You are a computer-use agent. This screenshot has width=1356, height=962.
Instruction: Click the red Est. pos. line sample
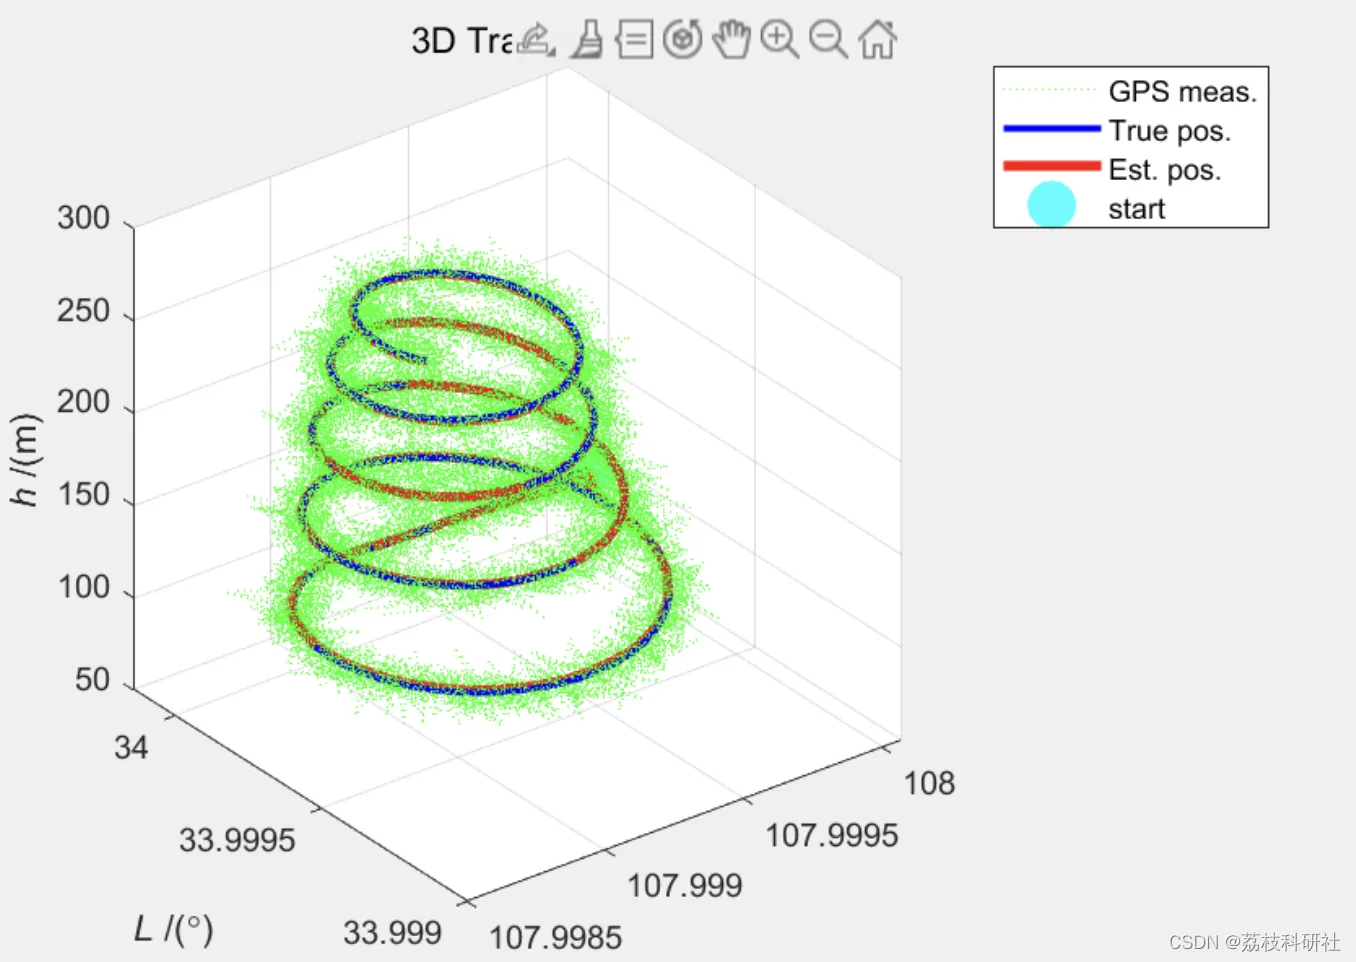pos(1051,166)
